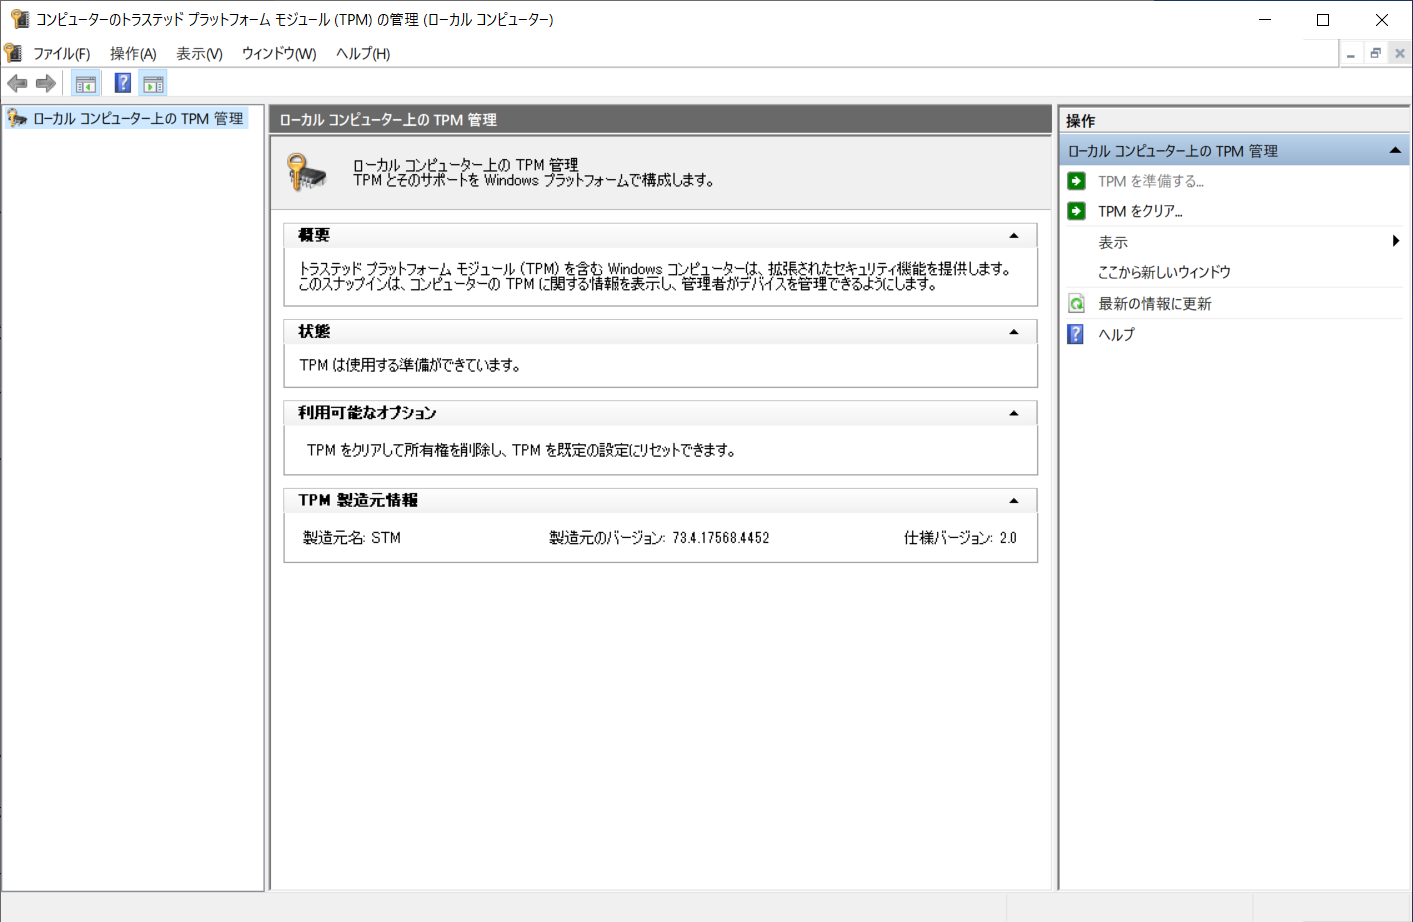Viewport: 1413px width, 922px height.
Task: Click the green arrow icon beside TPM をクリア
Action: (x=1077, y=211)
